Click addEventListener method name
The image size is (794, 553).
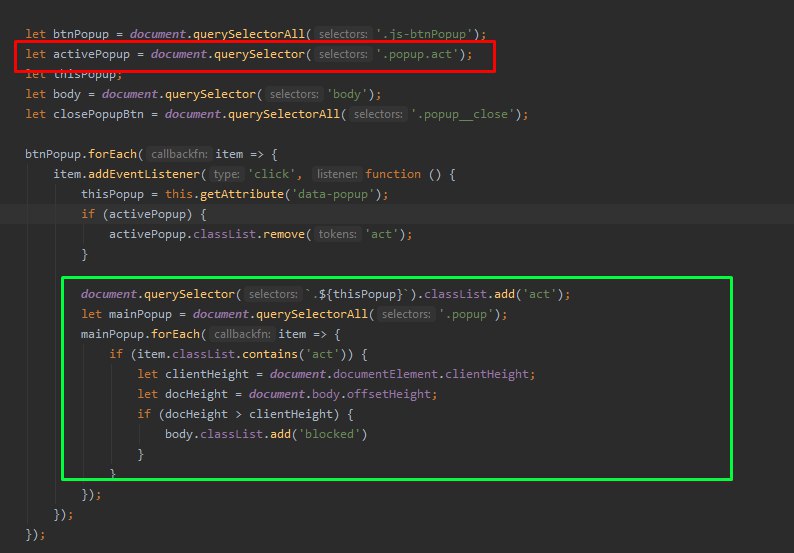[144, 174]
